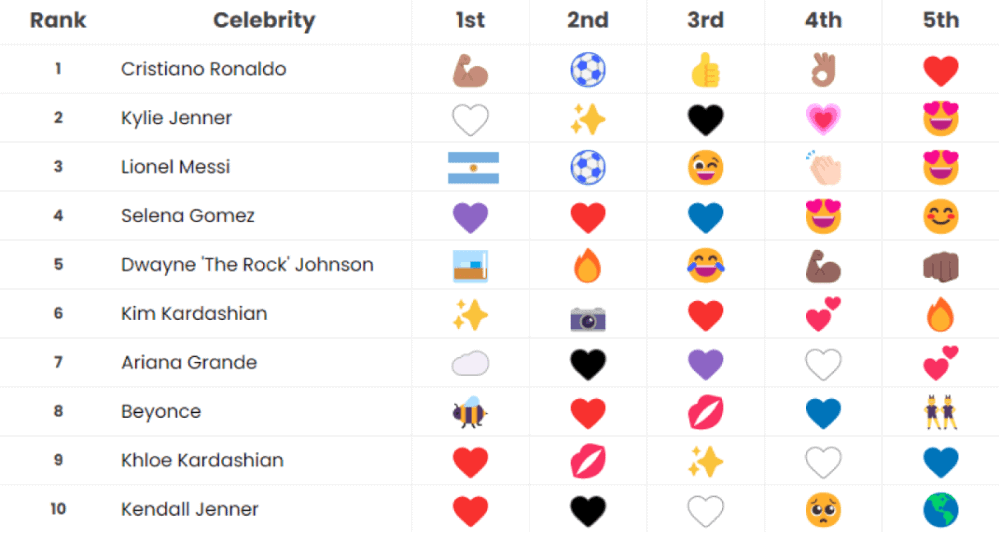Select the 5th column header
Image resolution: width=1000 pixels, height=533 pixels.
pos(941,20)
